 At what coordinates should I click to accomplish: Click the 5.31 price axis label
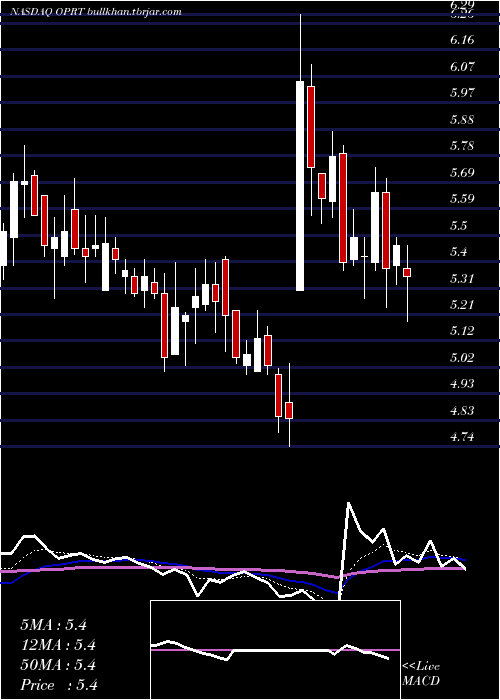pyautogui.click(x=462, y=279)
